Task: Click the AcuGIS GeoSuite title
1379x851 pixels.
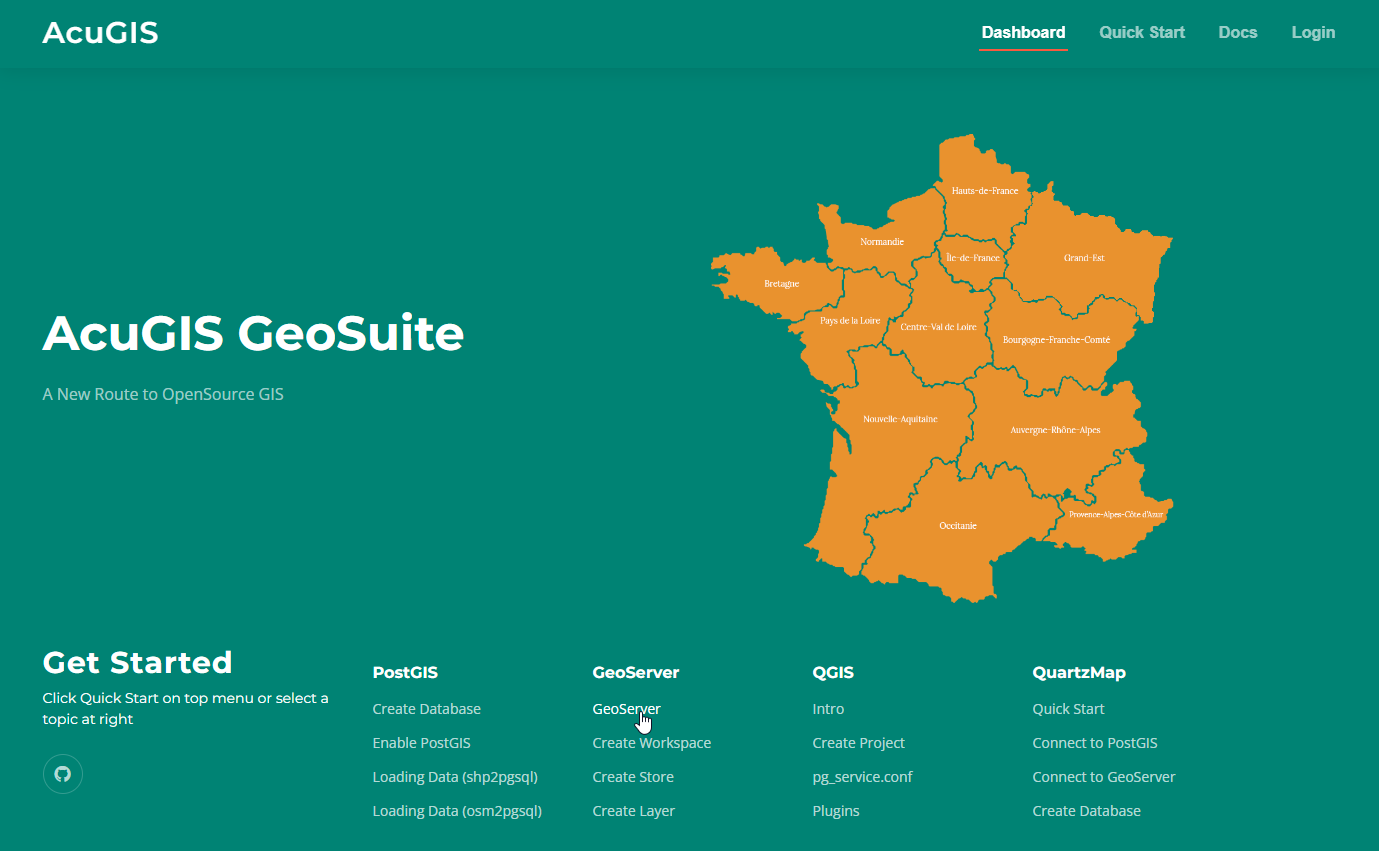Action: point(253,333)
